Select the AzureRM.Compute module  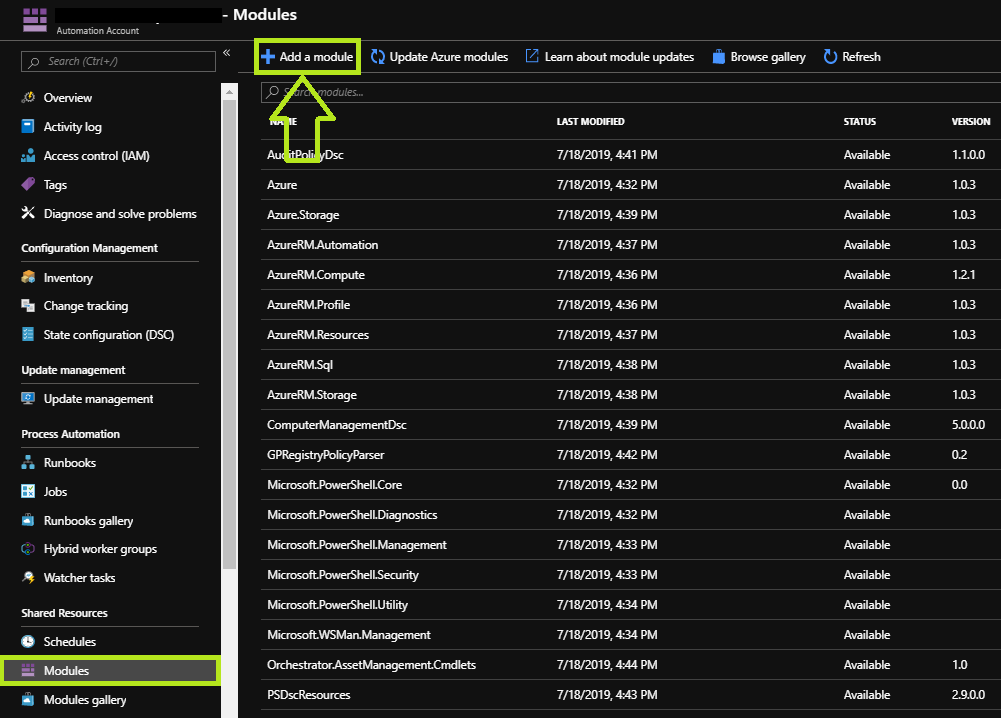(631, 274)
